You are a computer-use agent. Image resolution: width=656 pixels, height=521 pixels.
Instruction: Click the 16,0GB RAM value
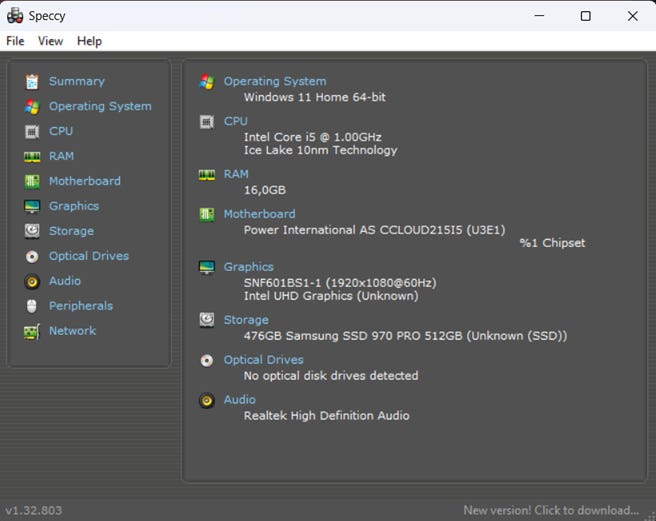[x=264, y=190]
